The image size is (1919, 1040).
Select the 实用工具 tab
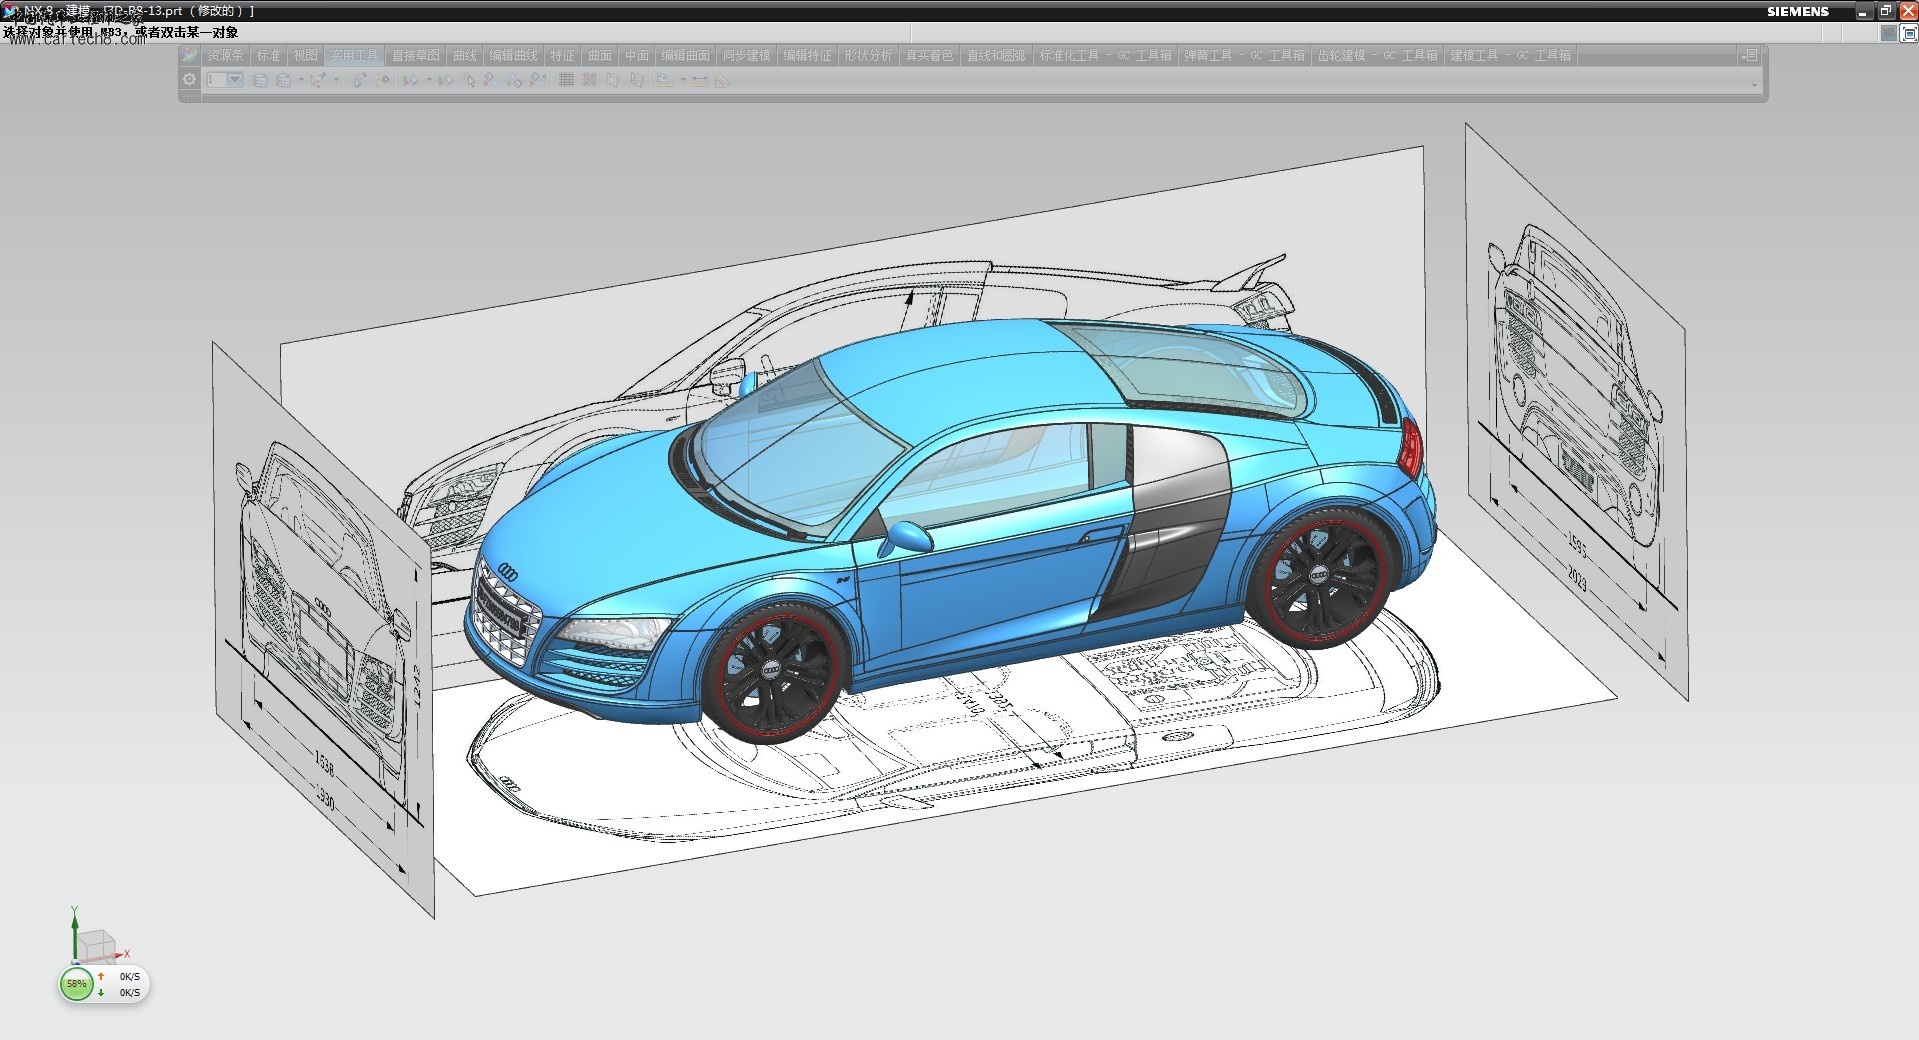[355, 56]
